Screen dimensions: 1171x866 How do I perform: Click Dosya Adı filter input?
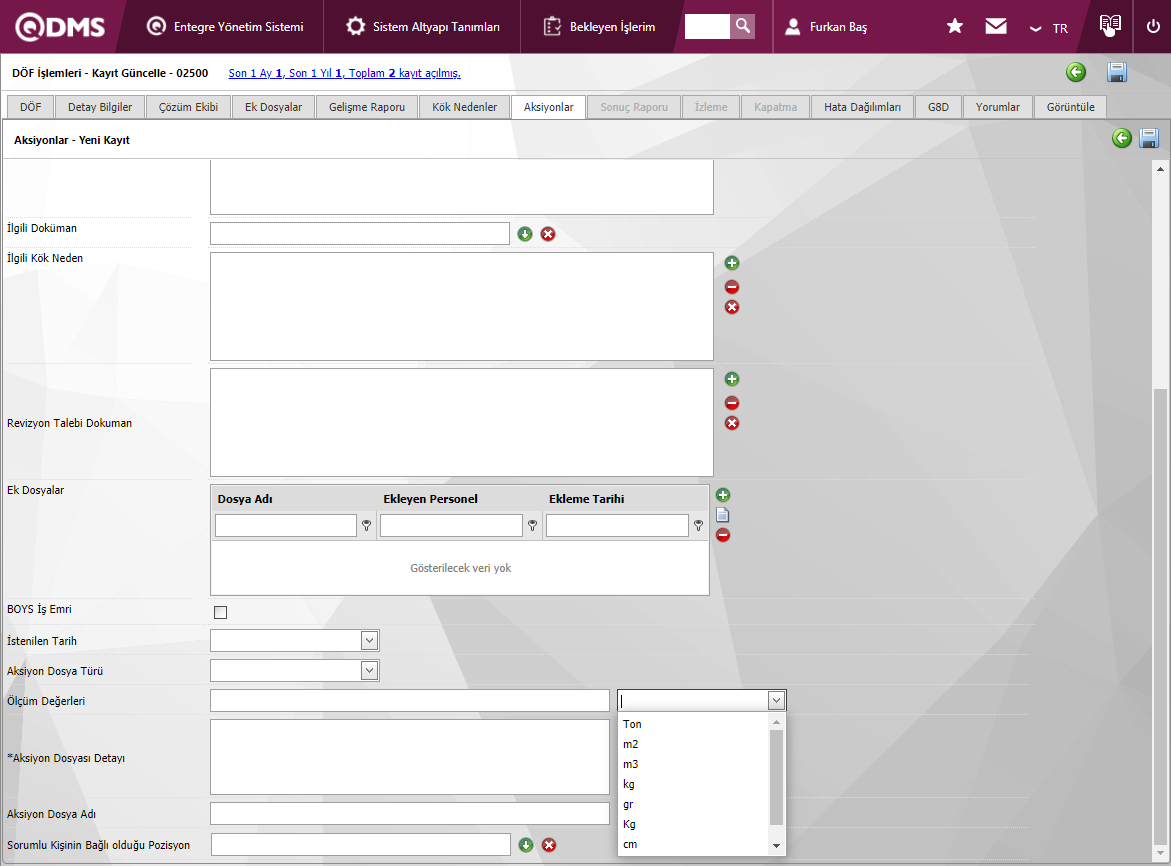[285, 526]
